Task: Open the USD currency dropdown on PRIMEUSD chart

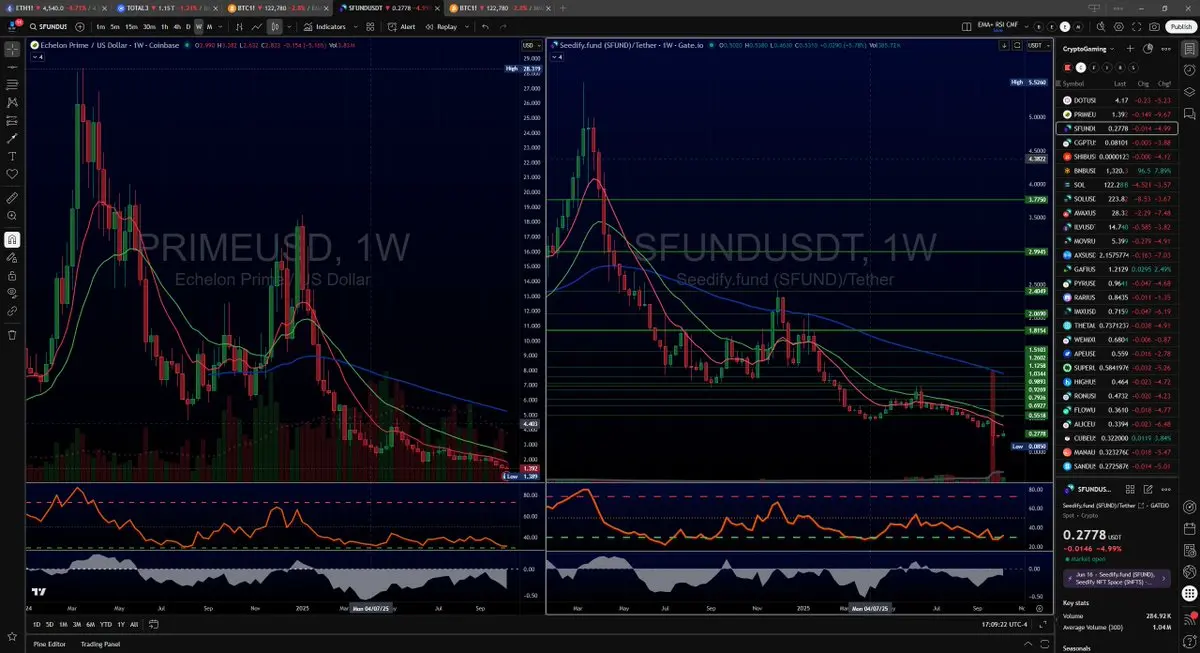Action: [x=531, y=45]
